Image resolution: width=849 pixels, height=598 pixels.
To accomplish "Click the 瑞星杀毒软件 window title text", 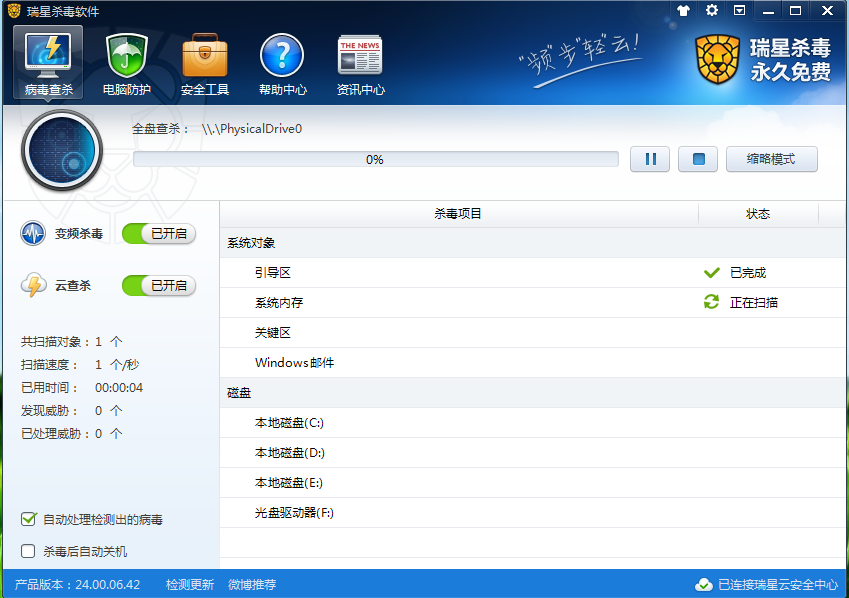I will pyautogui.click(x=63, y=11).
